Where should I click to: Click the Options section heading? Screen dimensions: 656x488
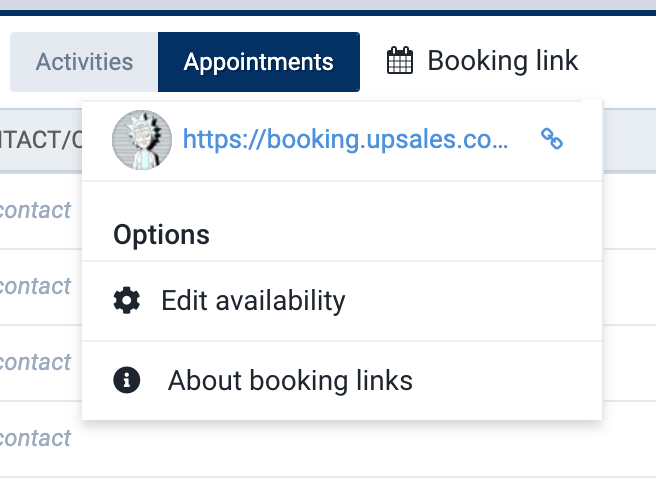point(161,234)
